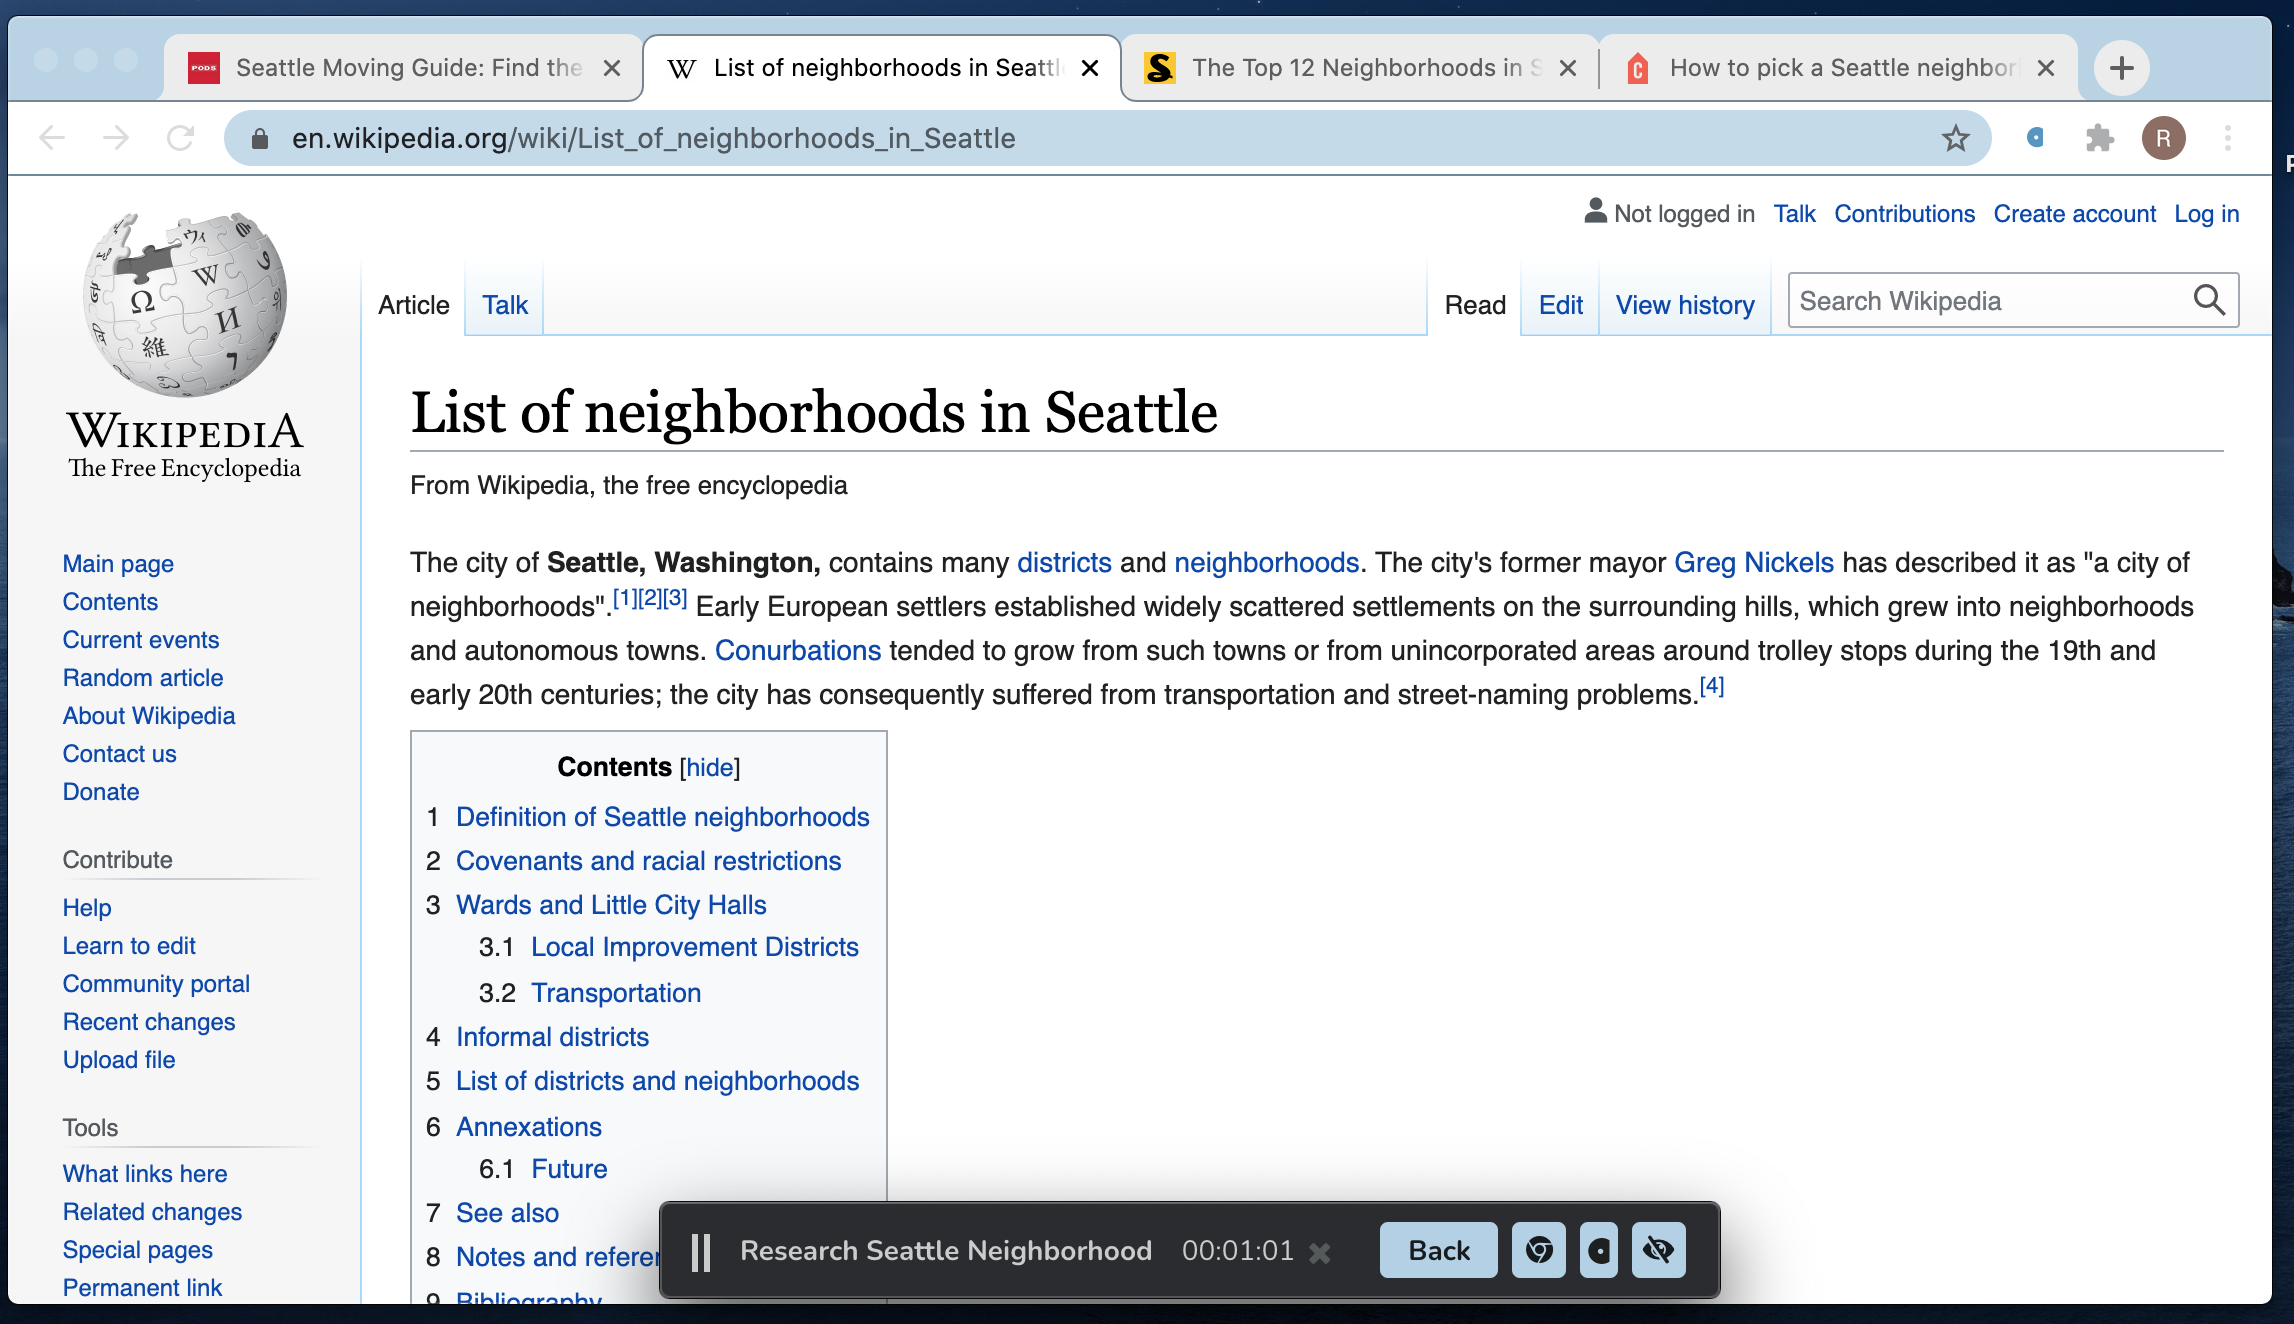Screen dimensions: 2294x1324
Task: Click the Log in link on Wikipedia
Action: click(2207, 213)
